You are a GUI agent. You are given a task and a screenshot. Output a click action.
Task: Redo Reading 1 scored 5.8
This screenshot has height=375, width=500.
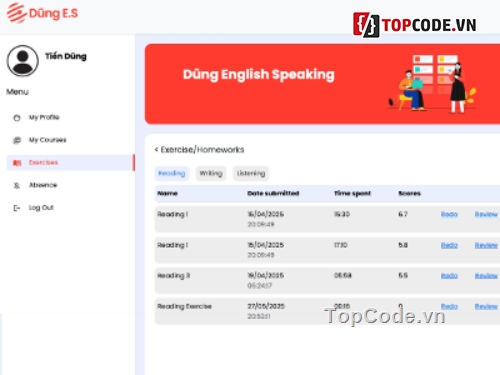point(449,245)
